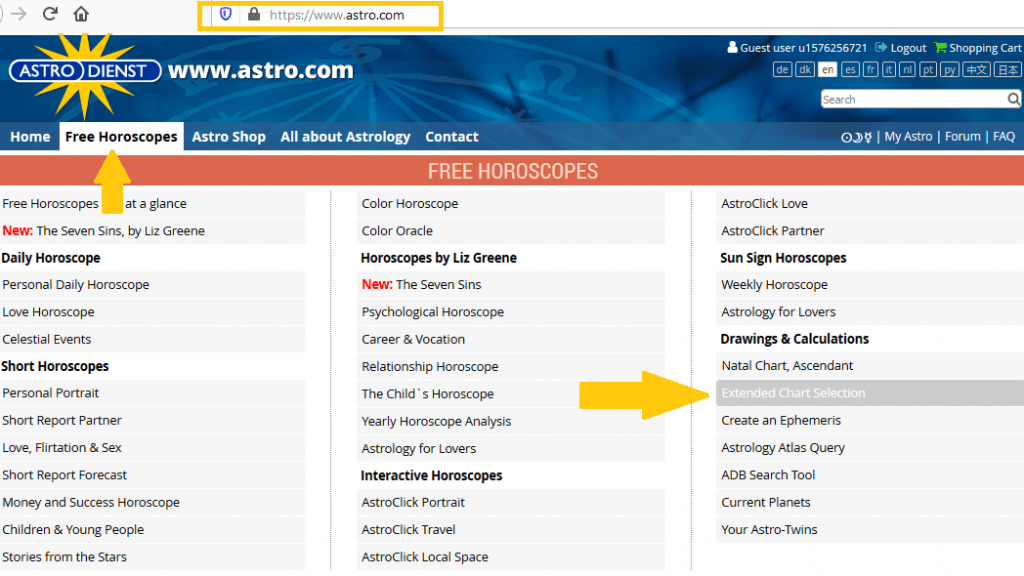Visit the Forum link
1024x576 pixels.
963,136
